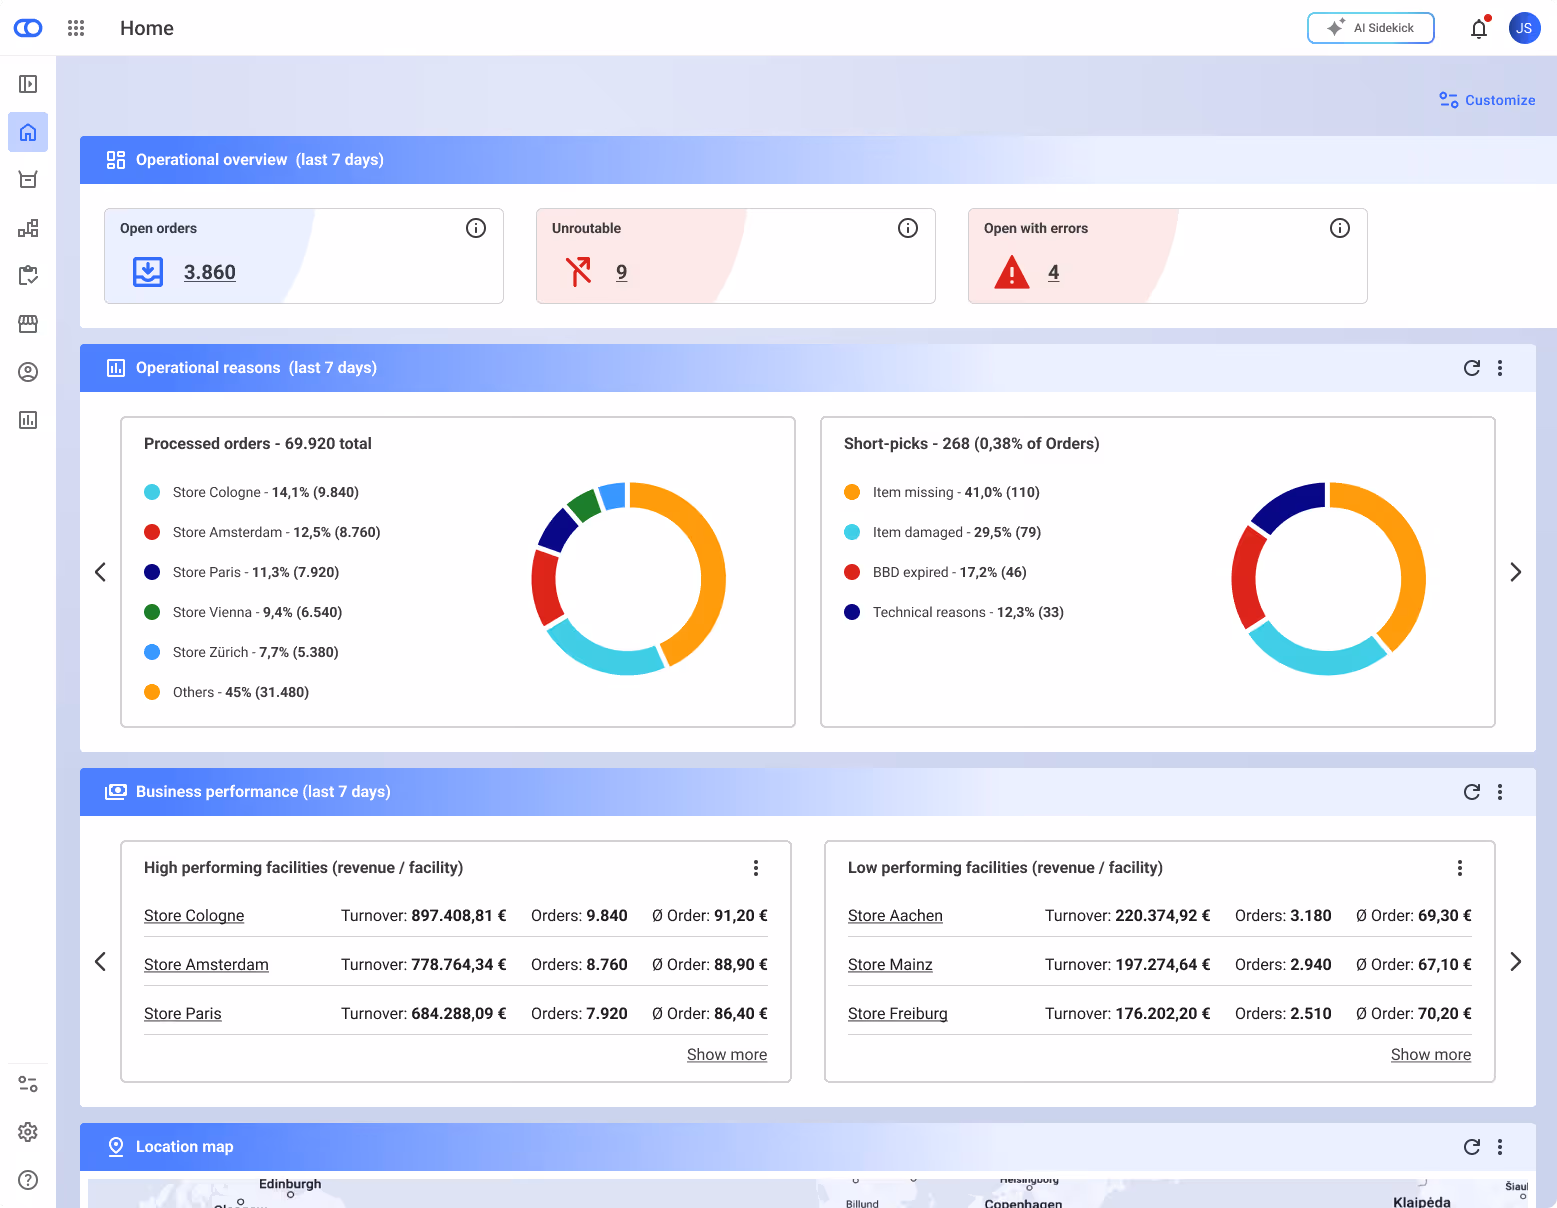
Task: Click the Store Cologne cyan legend dot
Action: [152, 492]
